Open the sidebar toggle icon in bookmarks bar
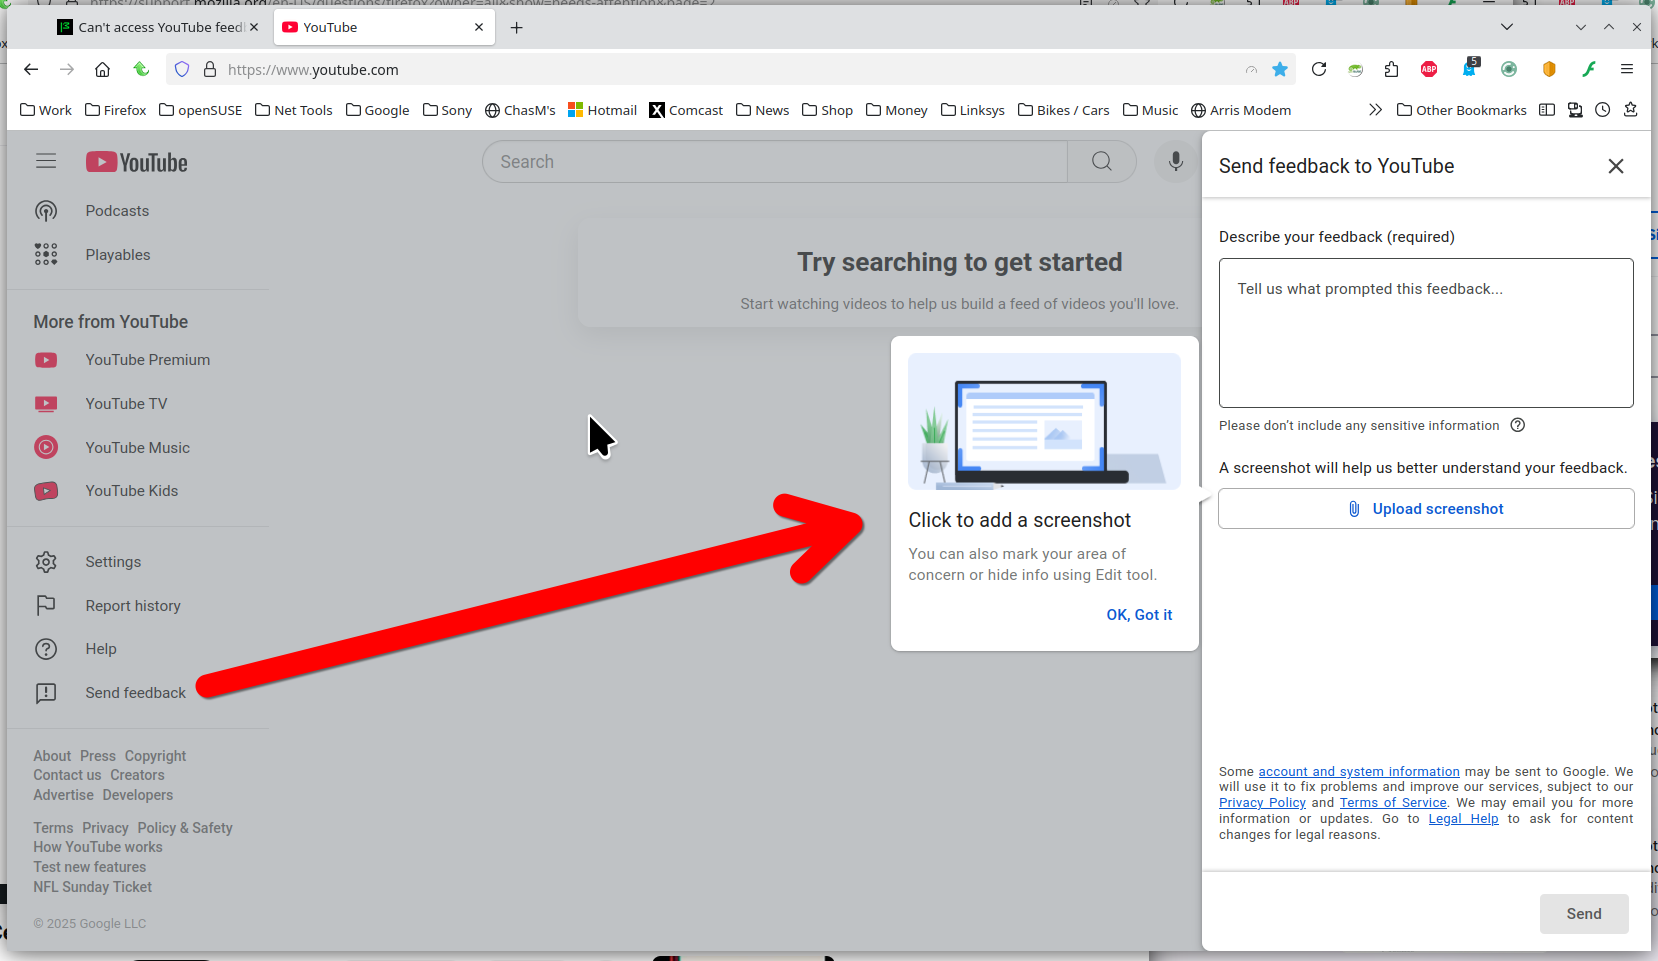This screenshot has height=961, width=1658. pyautogui.click(x=1547, y=110)
